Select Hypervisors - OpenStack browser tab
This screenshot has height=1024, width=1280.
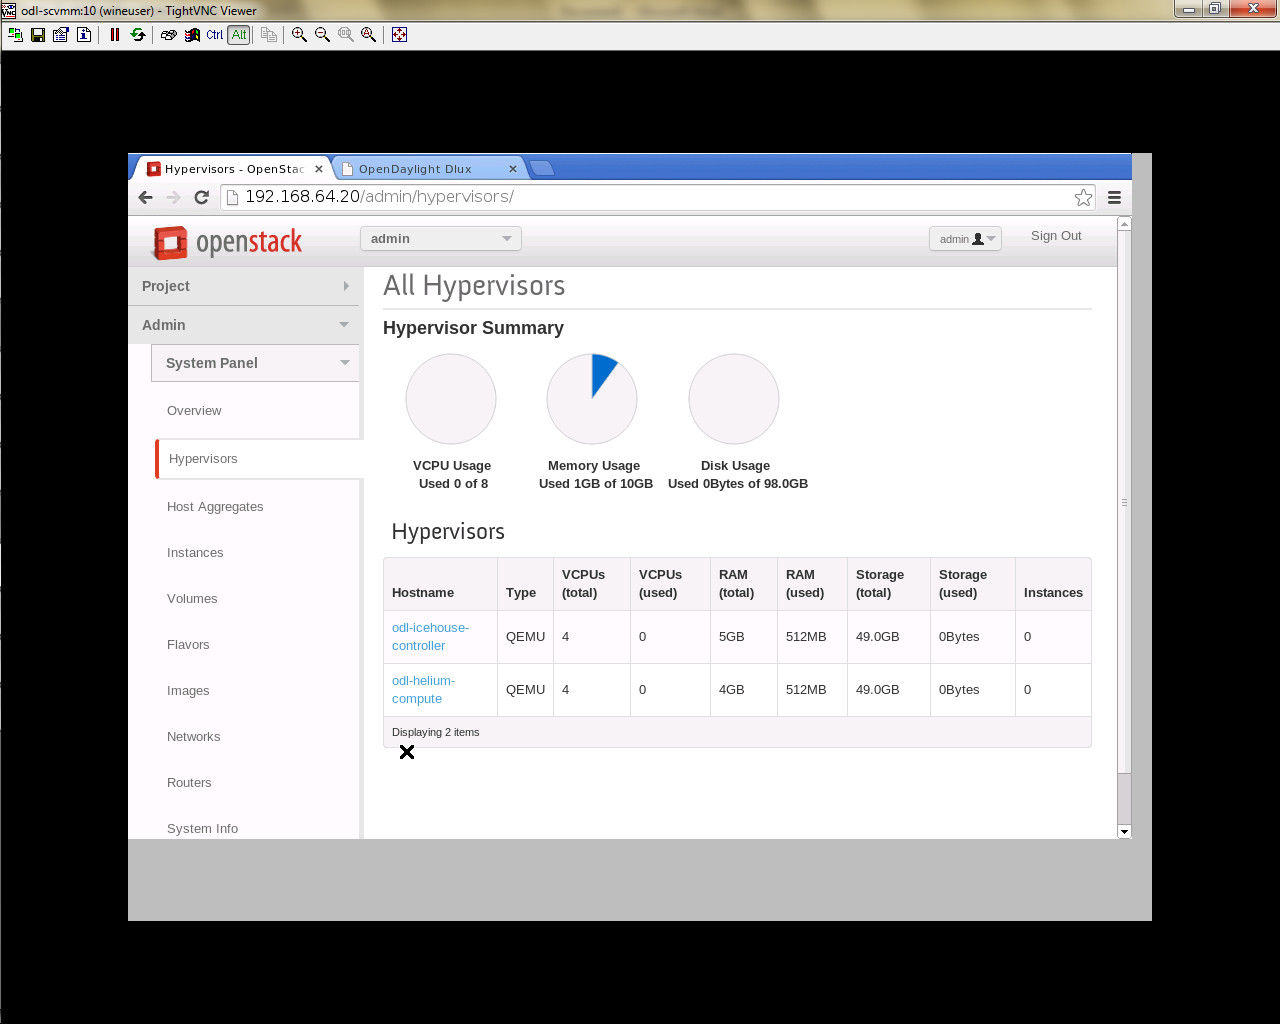pos(233,169)
